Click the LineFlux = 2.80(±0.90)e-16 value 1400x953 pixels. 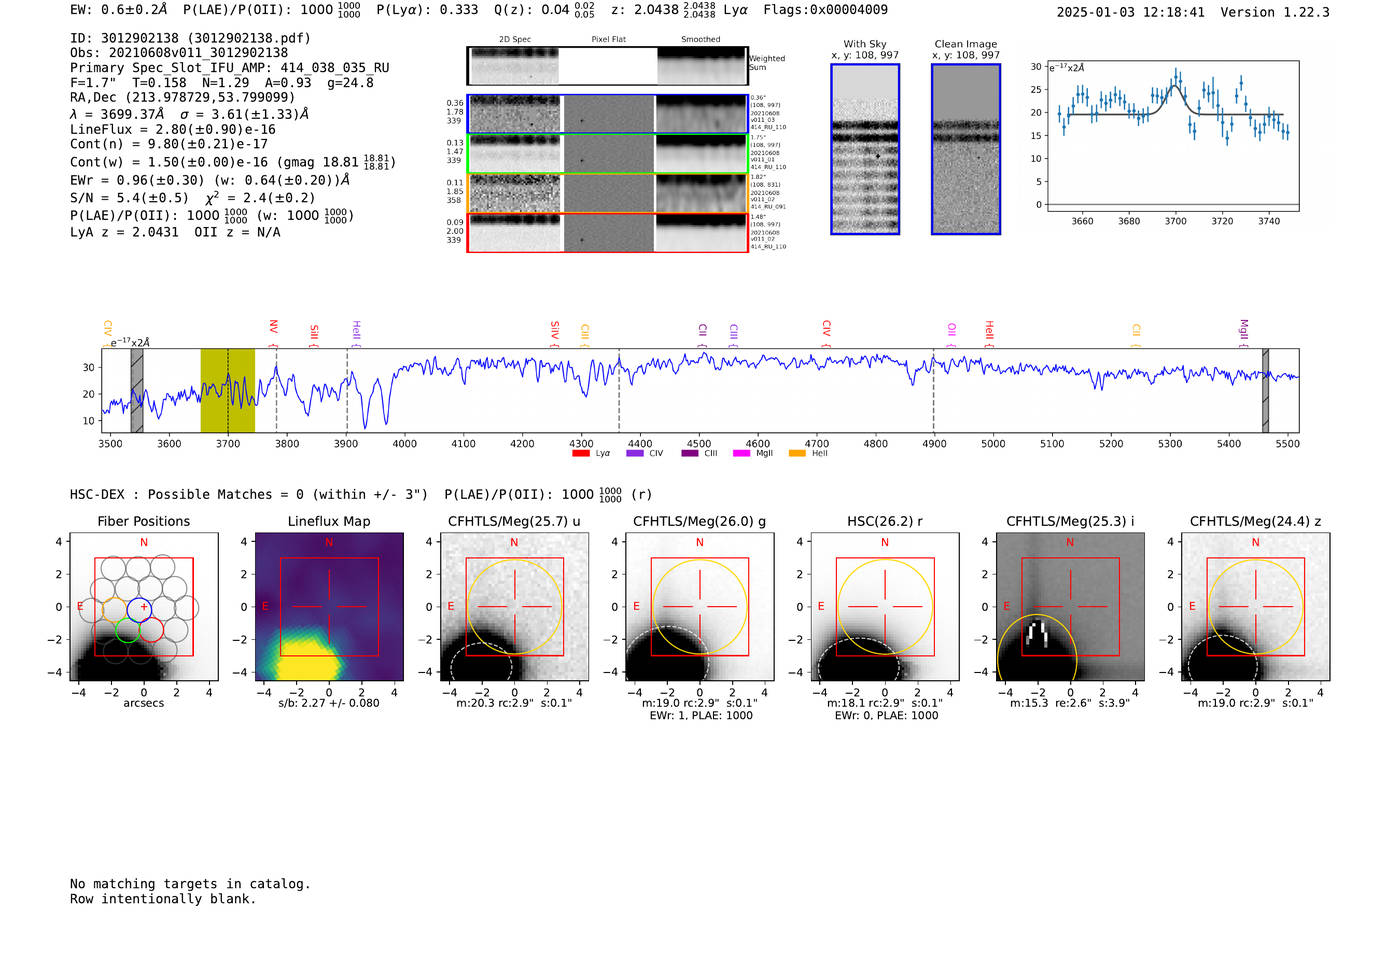173,129
